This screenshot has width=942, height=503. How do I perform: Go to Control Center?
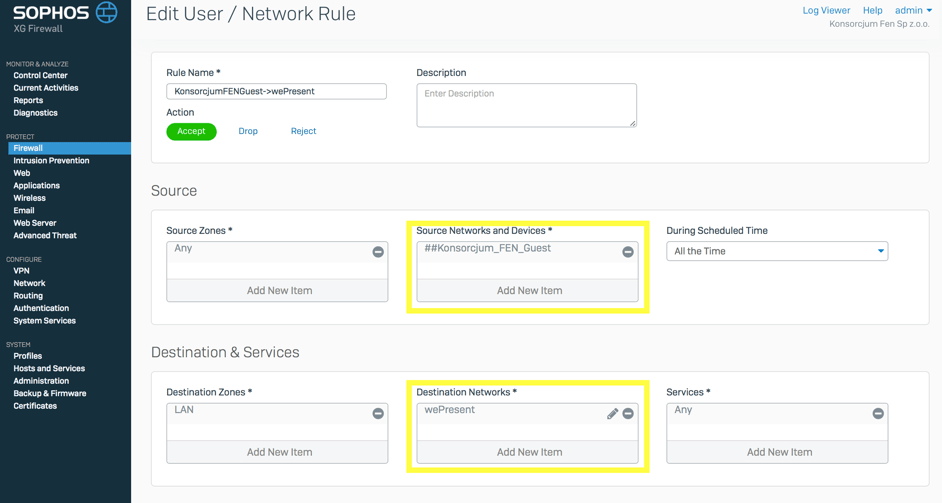point(40,75)
